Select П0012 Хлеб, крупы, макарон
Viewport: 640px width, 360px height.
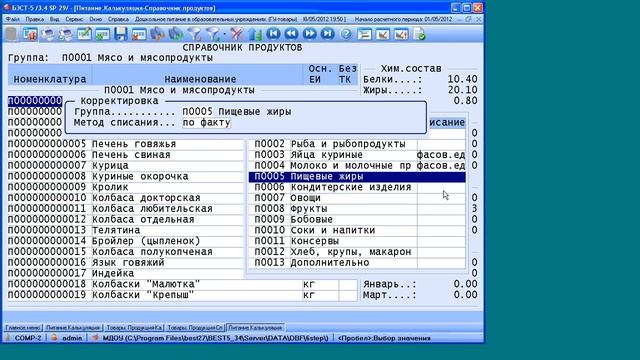click(356, 252)
